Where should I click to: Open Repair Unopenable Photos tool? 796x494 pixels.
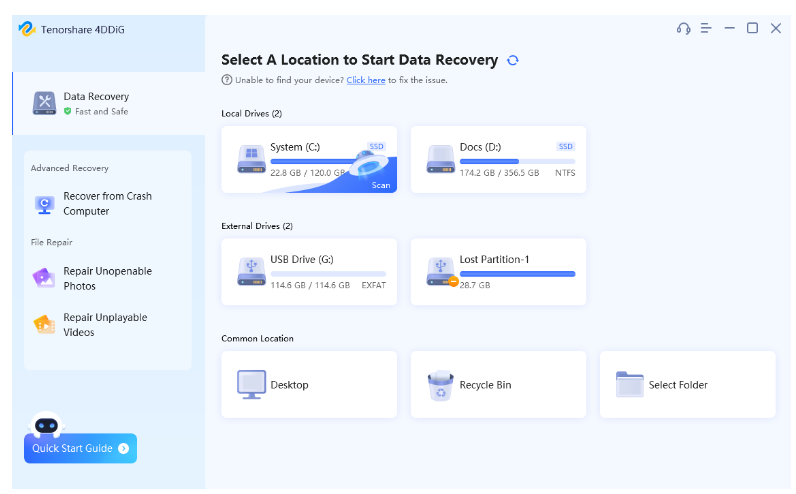[x=106, y=278]
